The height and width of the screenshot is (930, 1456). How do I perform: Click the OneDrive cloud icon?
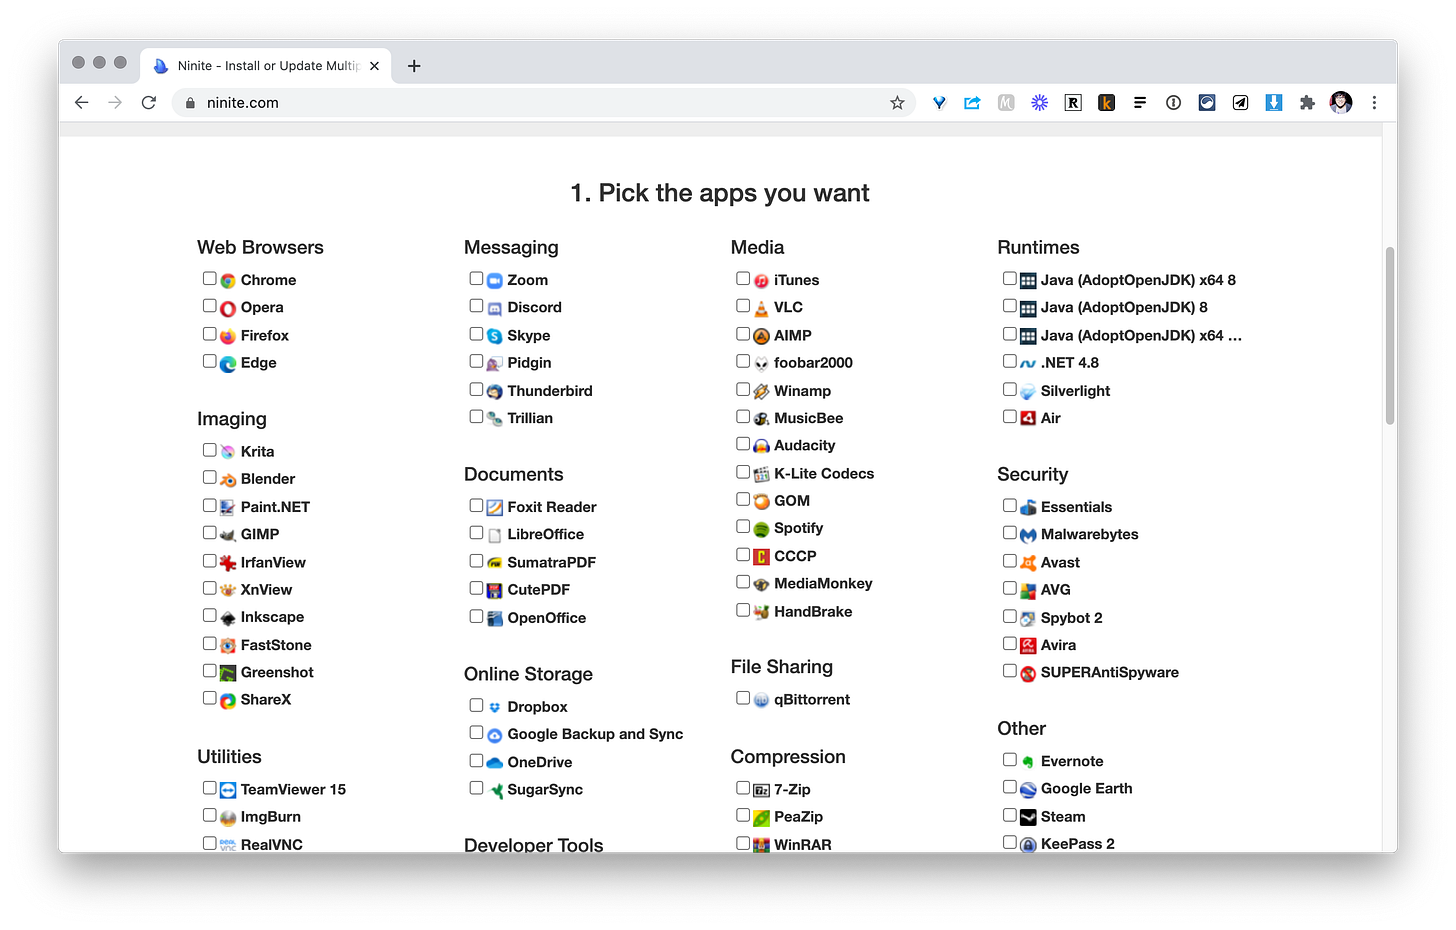(x=494, y=762)
